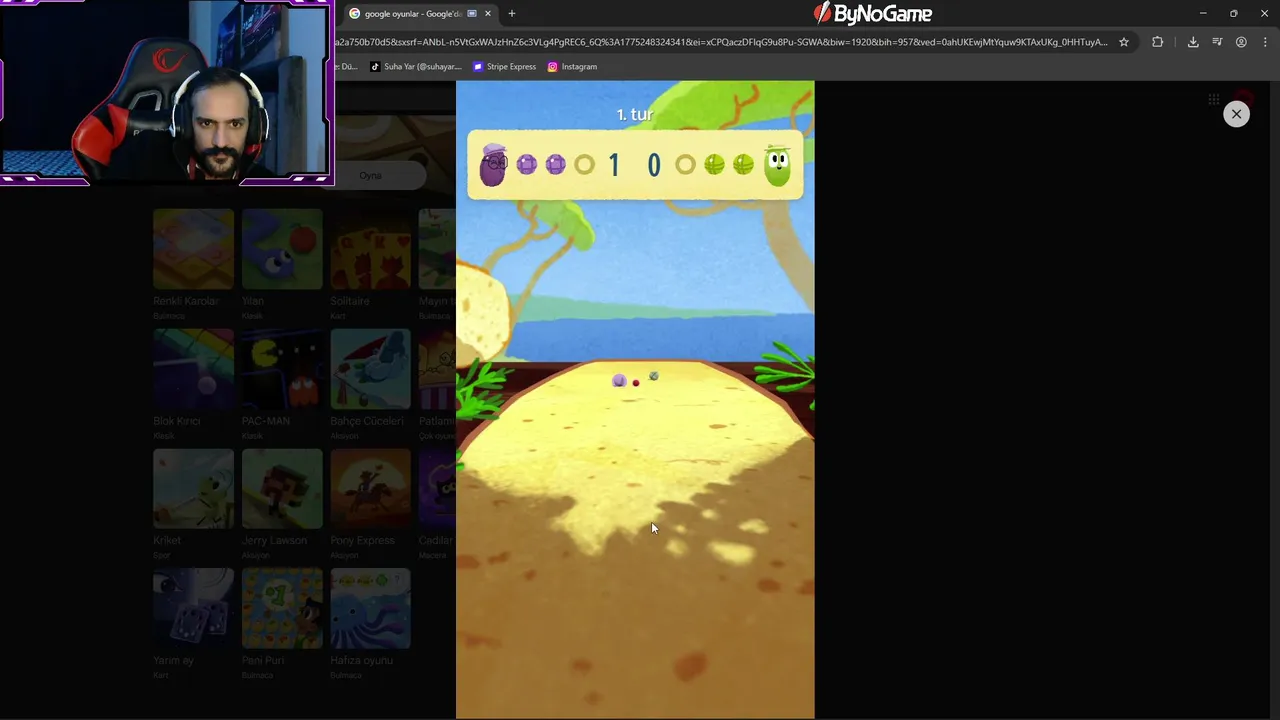Open the Pani Puri game thumbnail
Screen dimensions: 1280x720
(282, 609)
